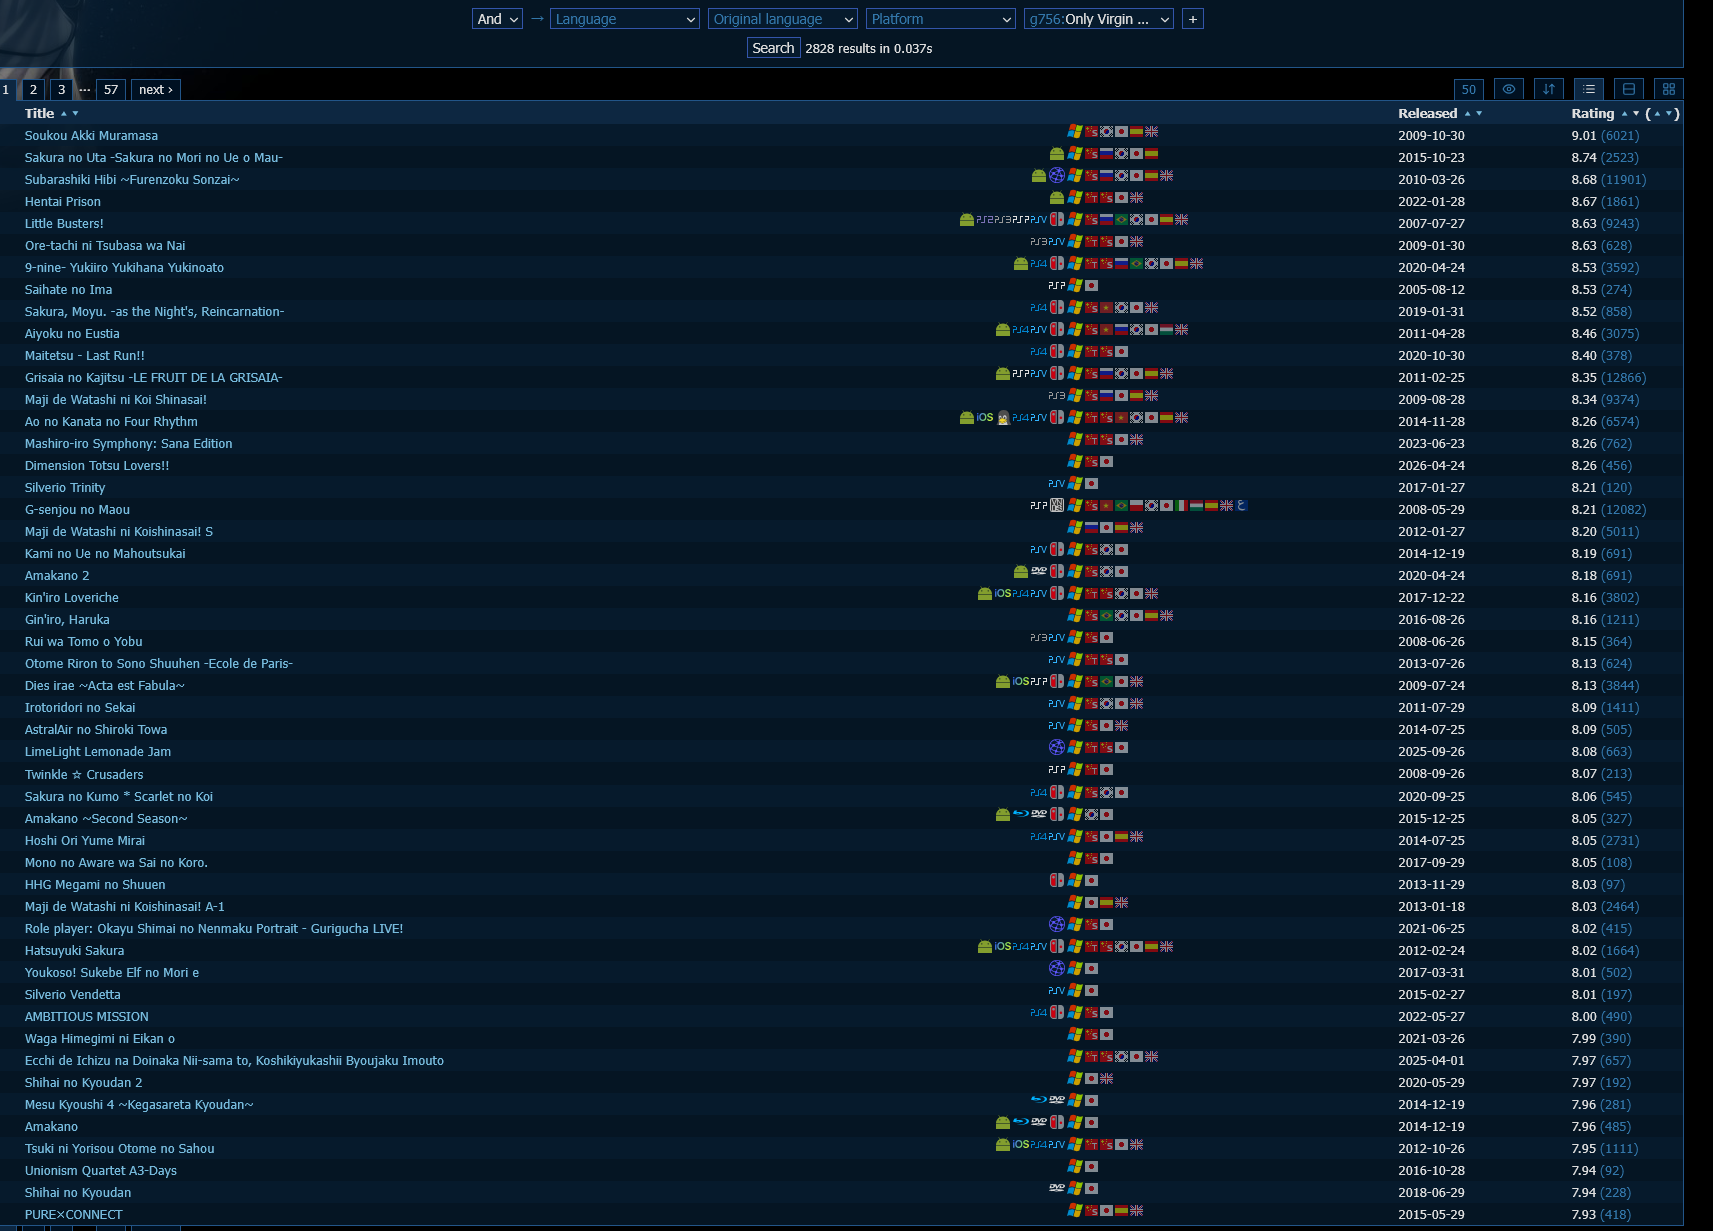Open the And operator dropdown
The image size is (1713, 1231).
497,19
